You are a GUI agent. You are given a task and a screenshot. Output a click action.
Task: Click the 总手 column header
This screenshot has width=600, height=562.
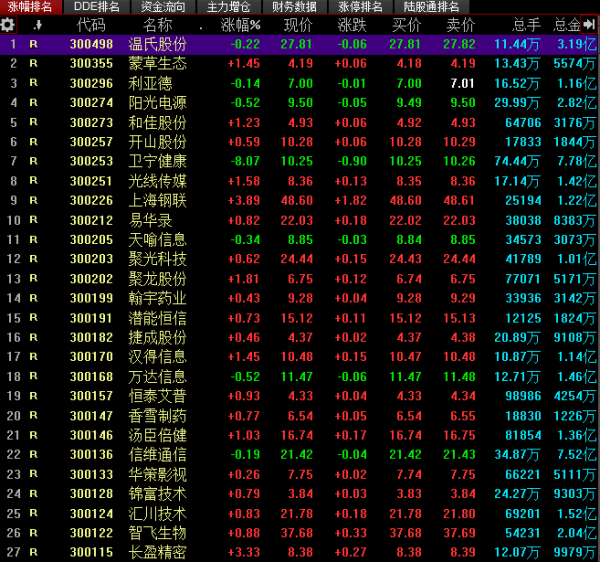pos(526,24)
